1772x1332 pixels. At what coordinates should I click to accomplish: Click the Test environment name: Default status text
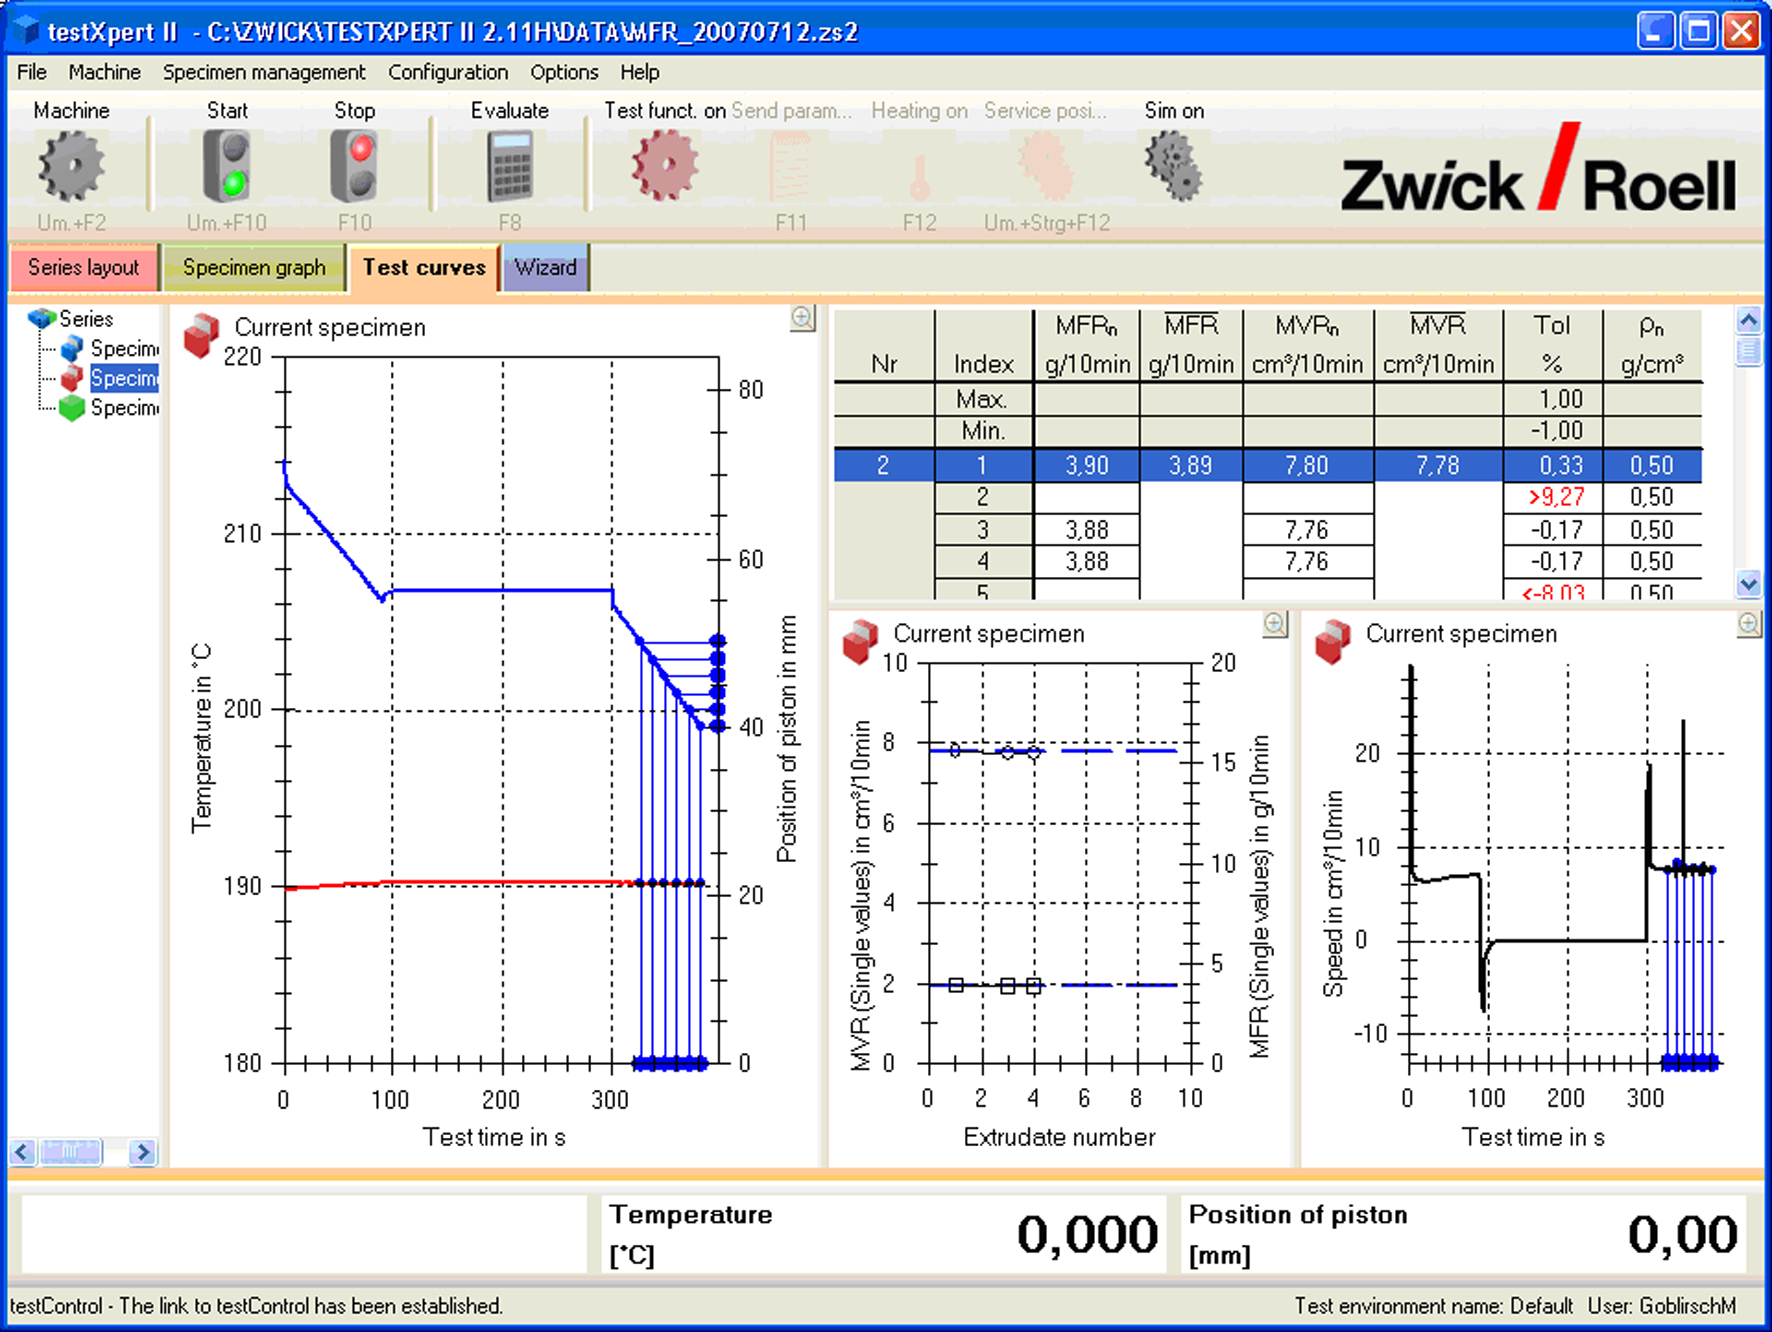click(1433, 1306)
